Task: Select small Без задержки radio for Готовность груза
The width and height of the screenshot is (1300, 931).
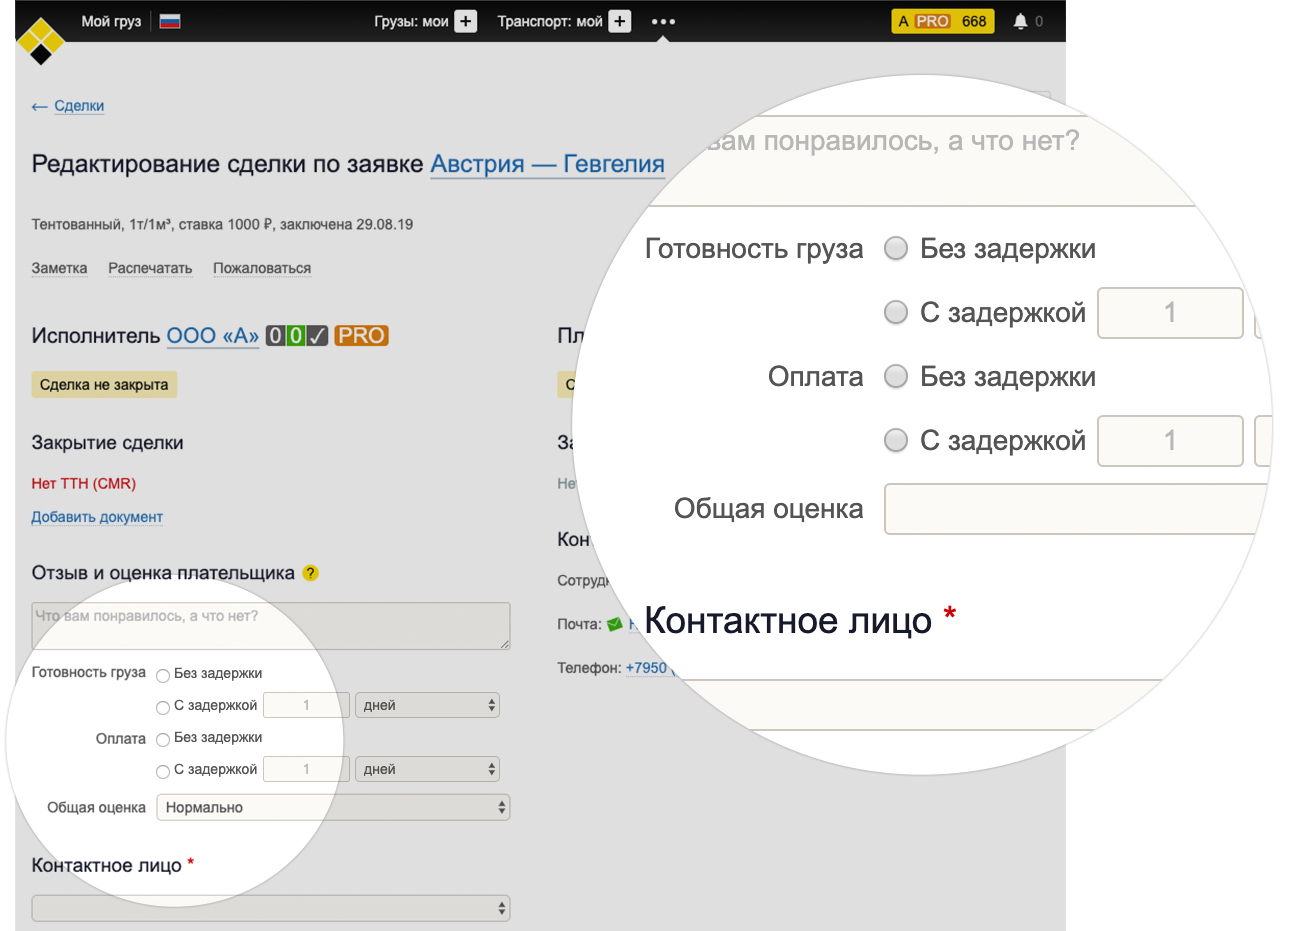Action: coord(163,675)
